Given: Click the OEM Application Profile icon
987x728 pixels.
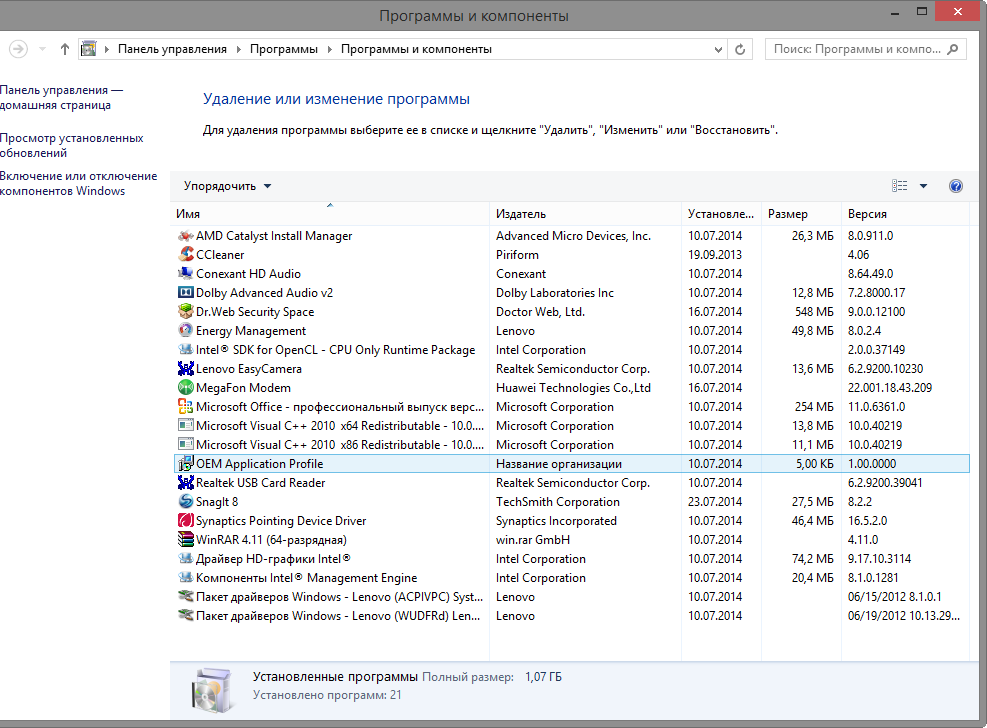Looking at the screenshot, I should (186, 464).
